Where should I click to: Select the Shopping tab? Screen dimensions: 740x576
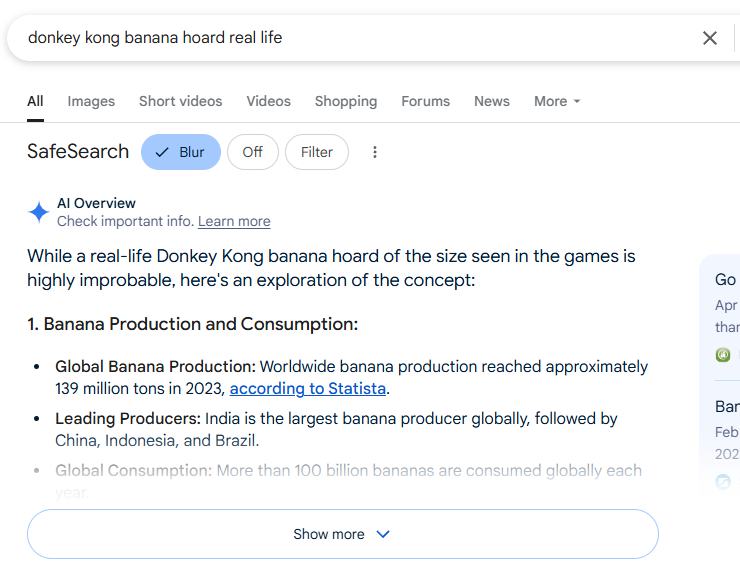(346, 101)
